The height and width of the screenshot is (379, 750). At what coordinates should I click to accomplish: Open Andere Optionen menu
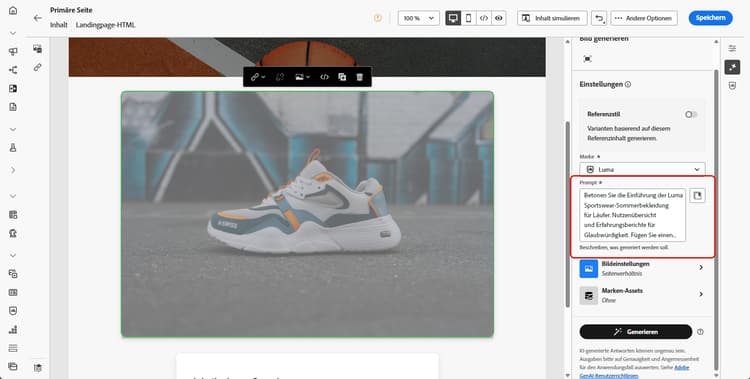pyautogui.click(x=644, y=18)
